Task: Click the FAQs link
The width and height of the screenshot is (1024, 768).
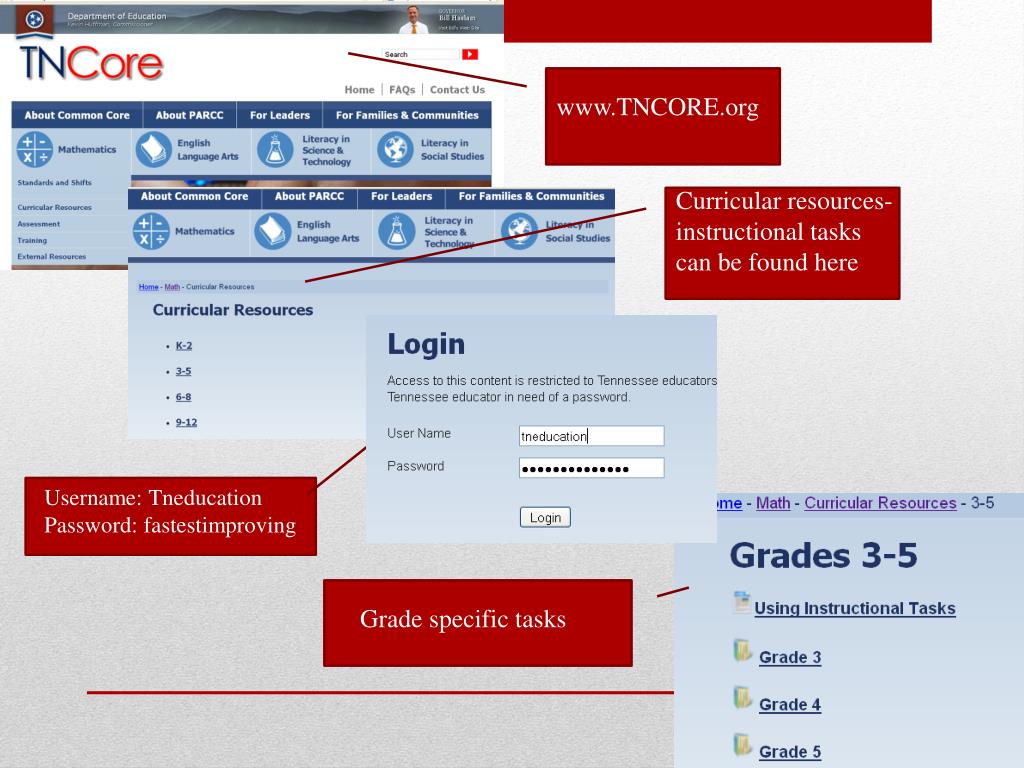Action: pyautogui.click(x=402, y=89)
